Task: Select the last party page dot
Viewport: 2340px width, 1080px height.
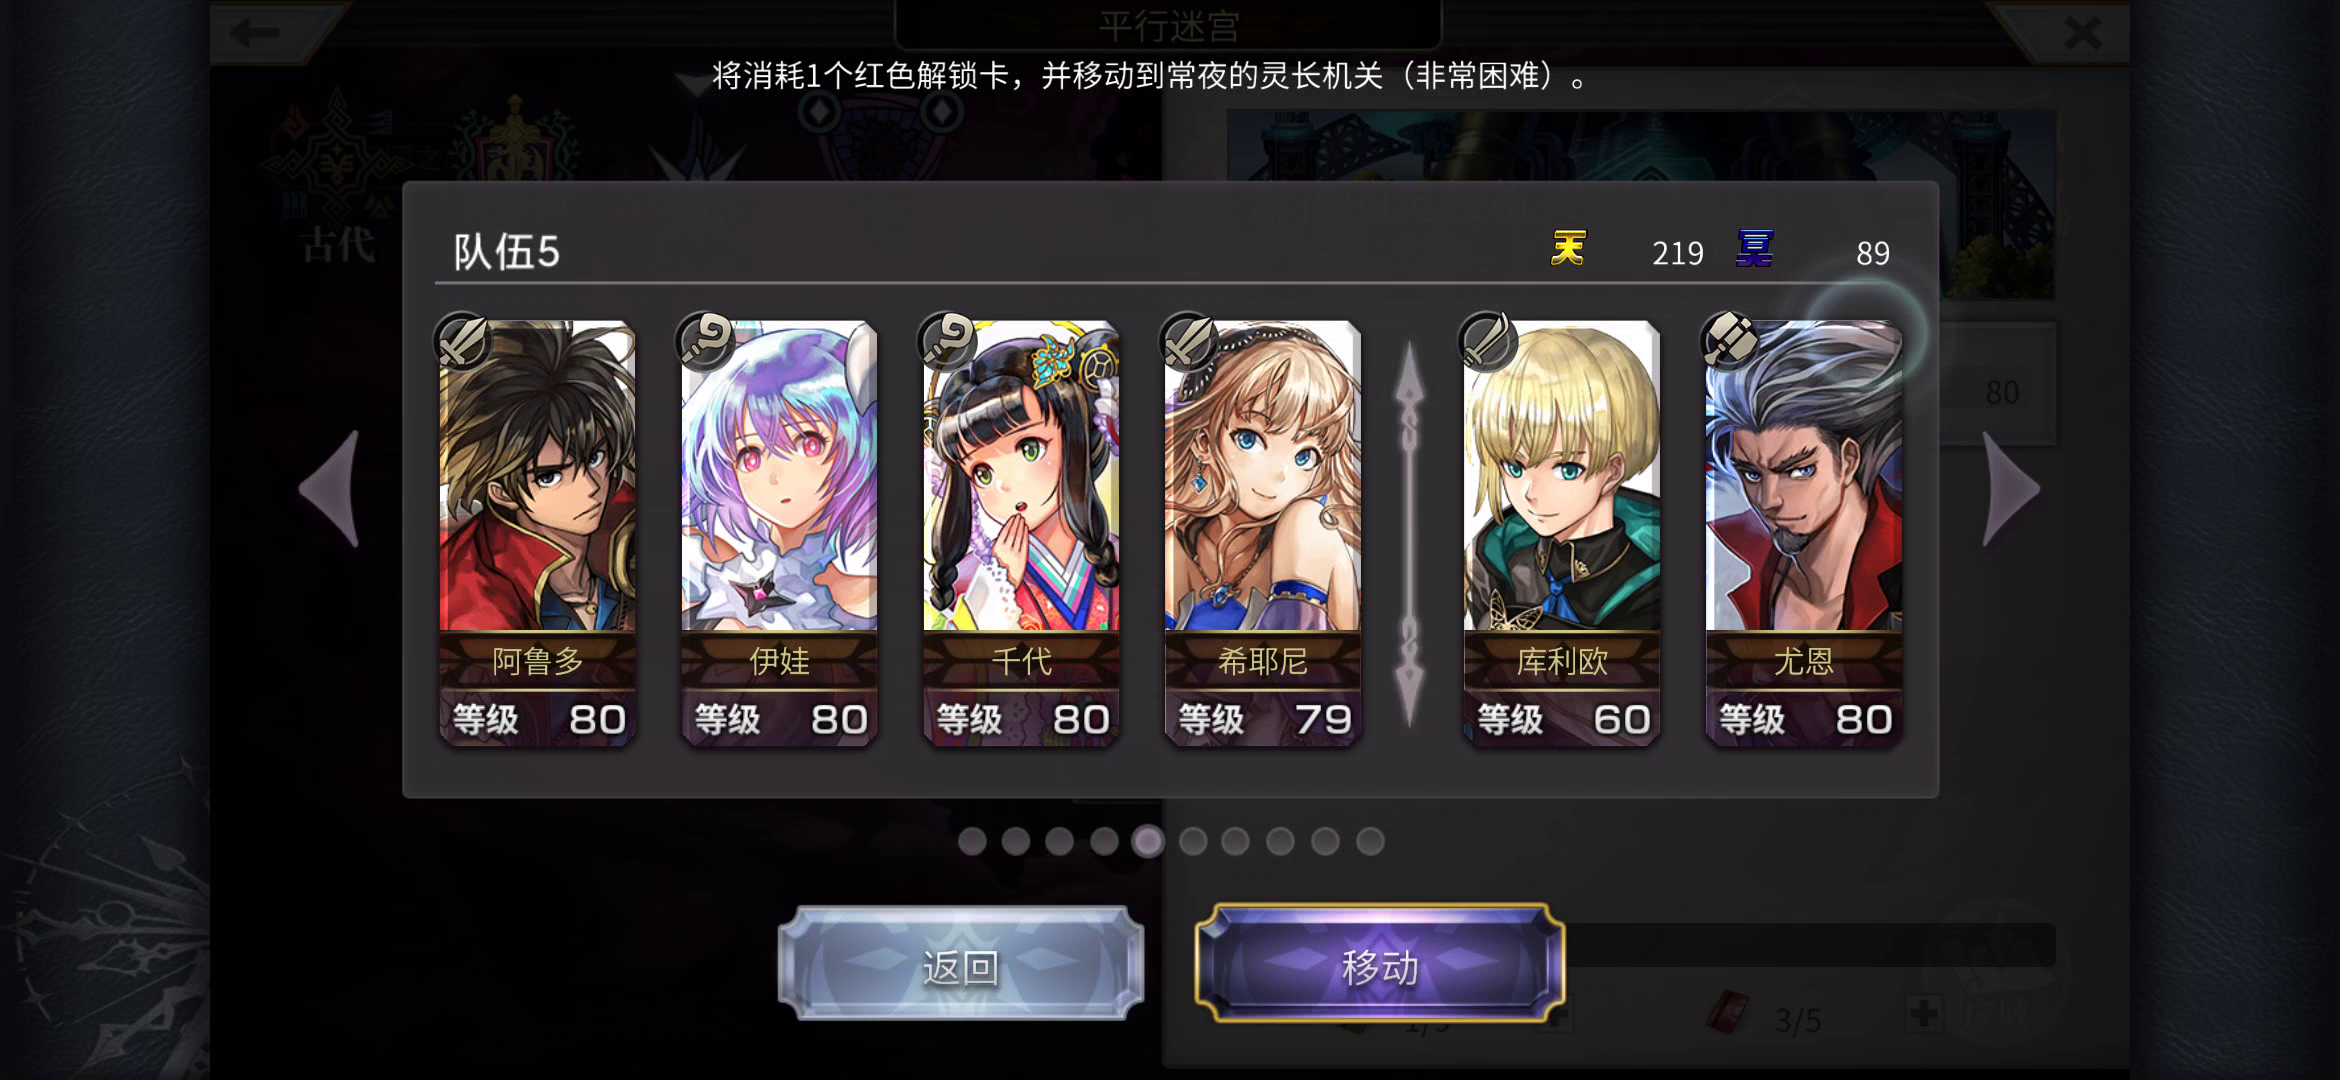Action: tap(1370, 841)
